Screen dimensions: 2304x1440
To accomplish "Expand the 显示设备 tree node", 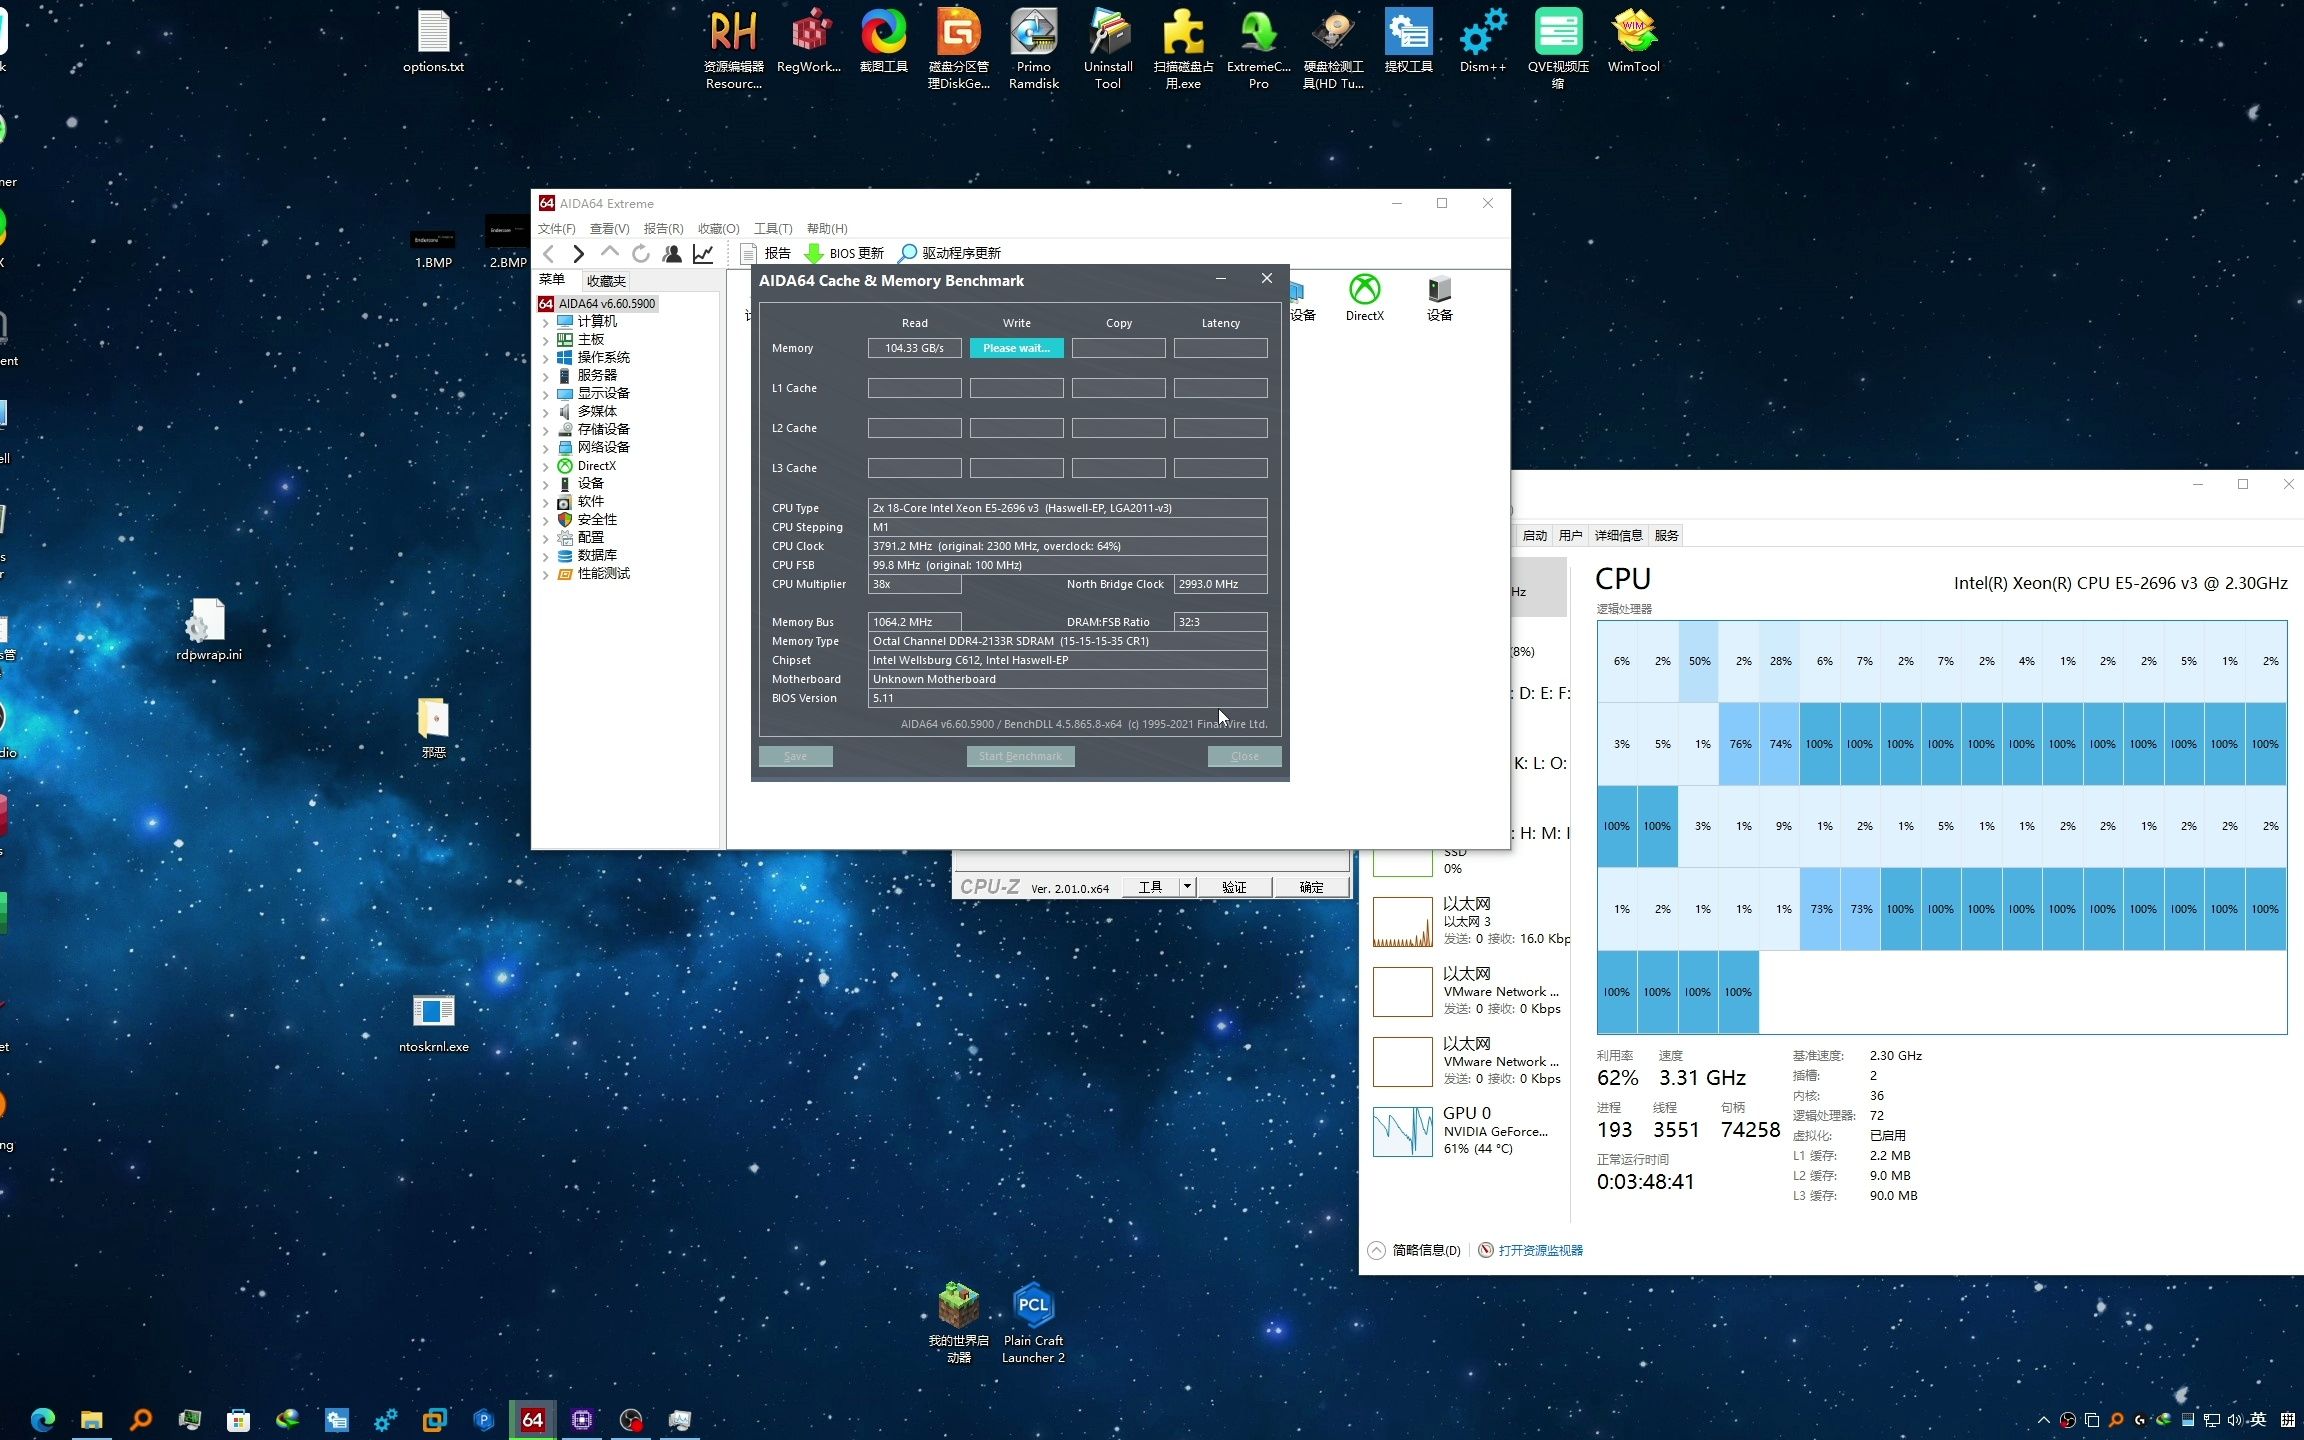I will click(x=546, y=394).
